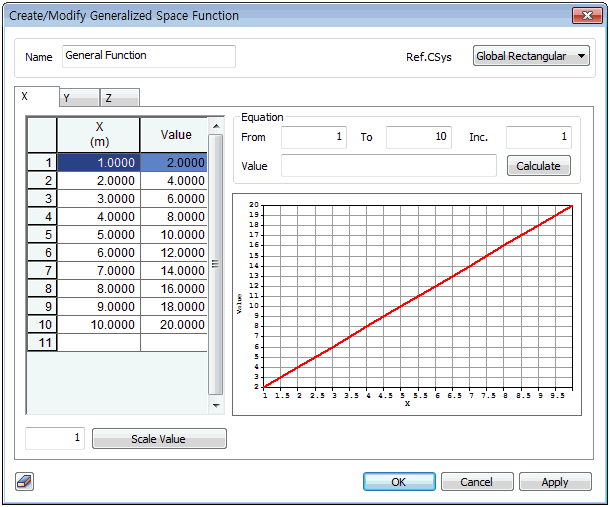Click the Name input field
610x507 pixels.
coord(149,56)
